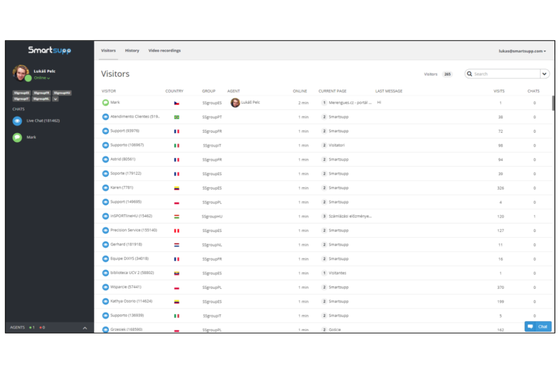The image size is (560, 373).
Task: Sort by the Online column header
Action: 300,91
